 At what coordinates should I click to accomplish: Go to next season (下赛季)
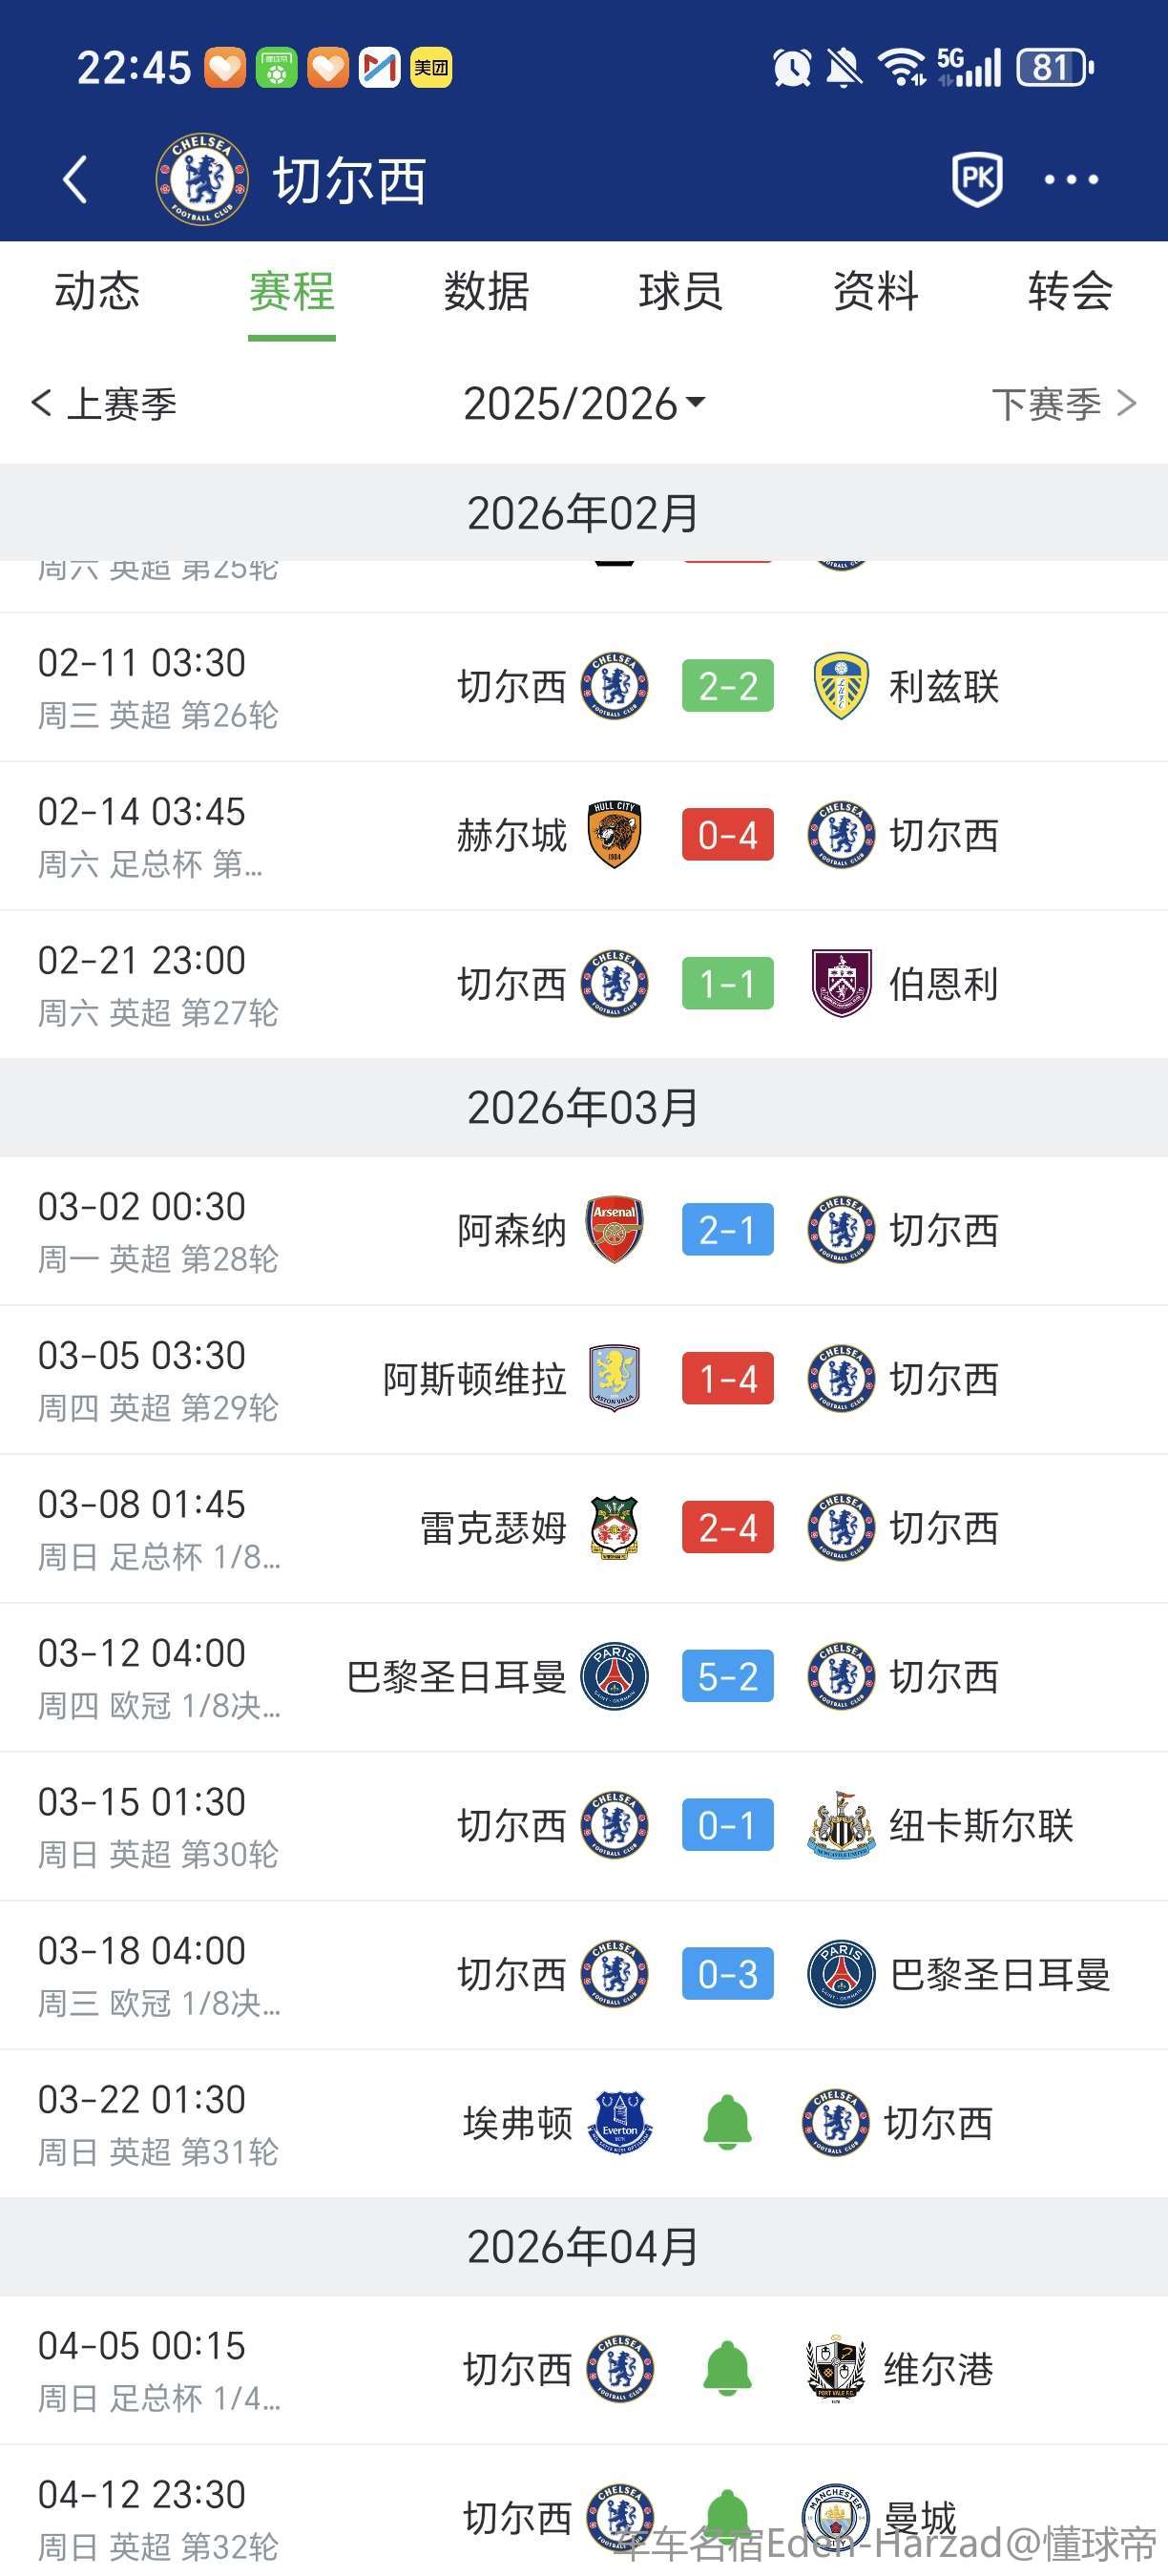click(x=1063, y=404)
